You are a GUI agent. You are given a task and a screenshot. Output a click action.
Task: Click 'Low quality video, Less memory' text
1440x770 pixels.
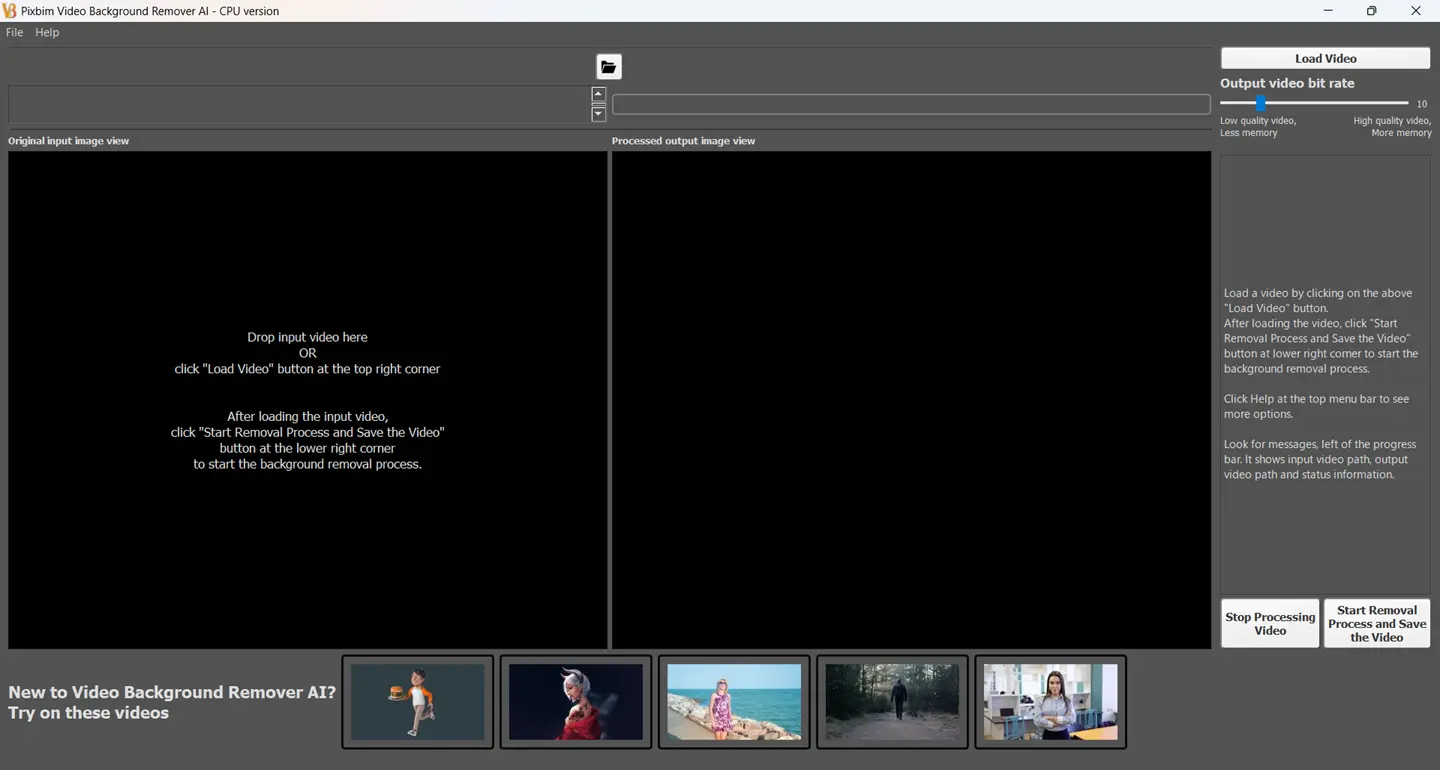click(x=1258, y=126)
